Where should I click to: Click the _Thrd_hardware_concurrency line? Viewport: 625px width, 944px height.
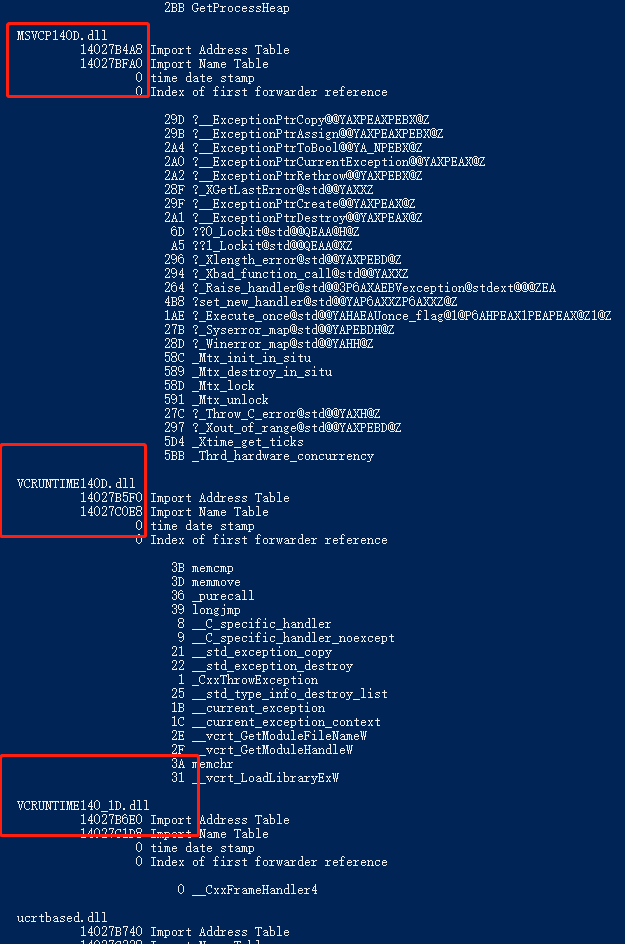pyautogui.click(x=269, y=456)
